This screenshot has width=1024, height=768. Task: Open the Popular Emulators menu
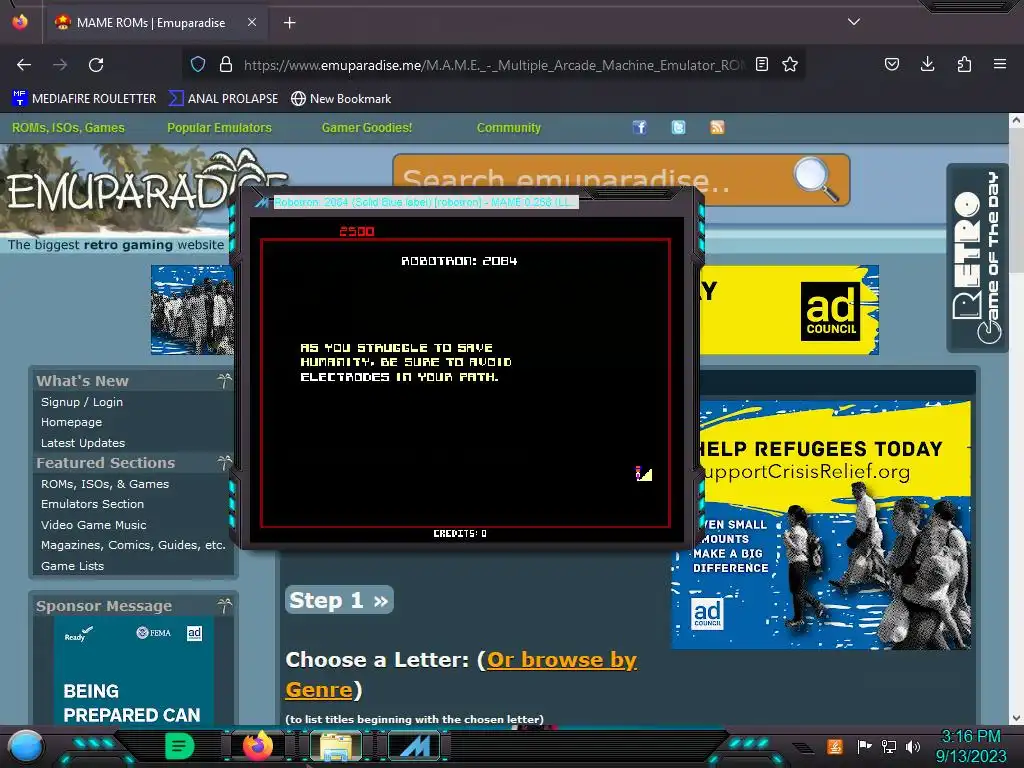[x=219, y=128]
